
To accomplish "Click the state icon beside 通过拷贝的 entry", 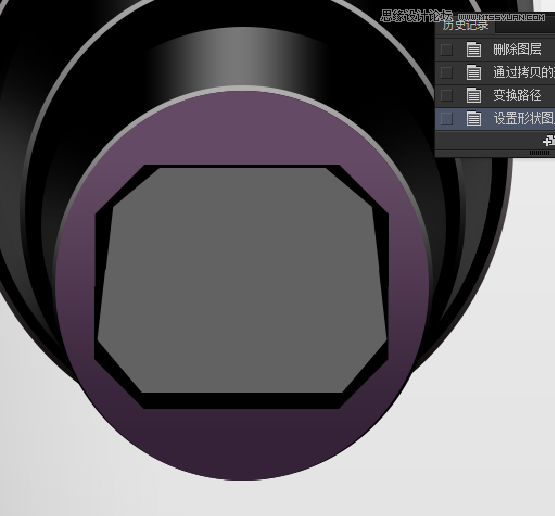I will pyautogui.click(x=474, y=73).
